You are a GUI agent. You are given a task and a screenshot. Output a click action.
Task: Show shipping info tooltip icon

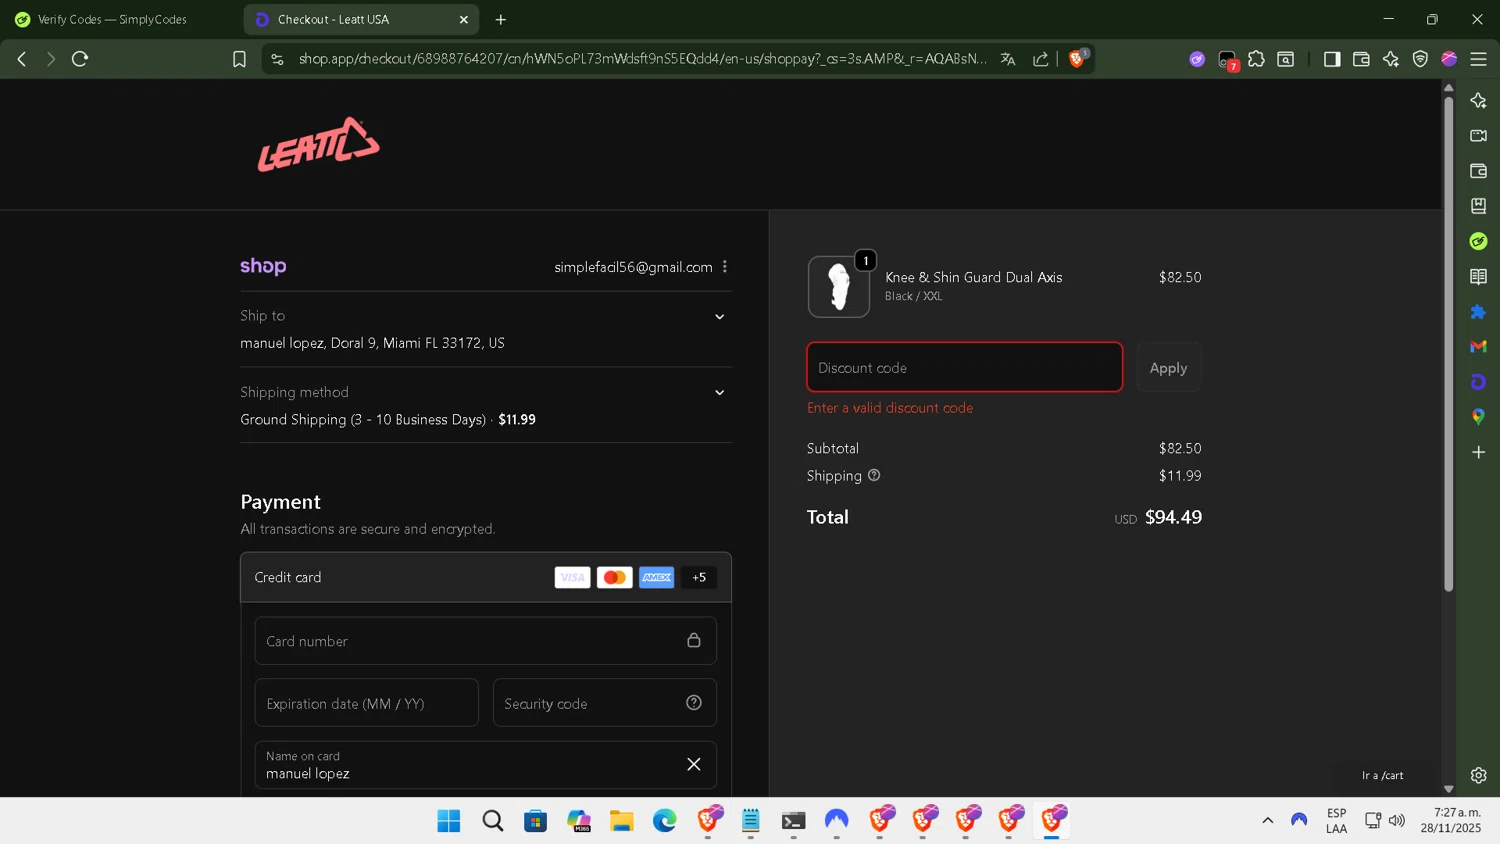[x=874, y=476]
